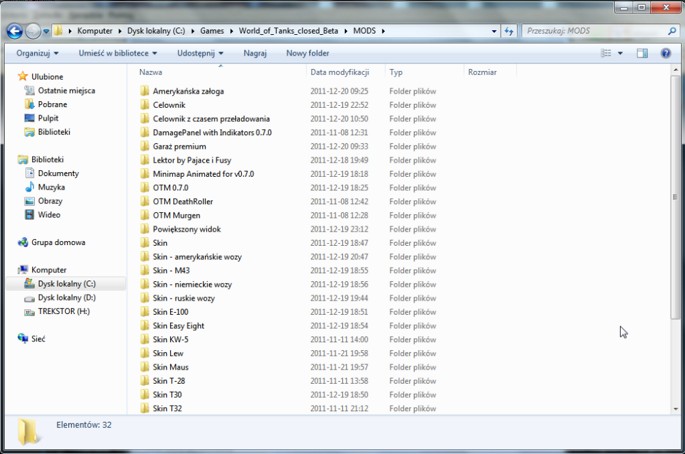Screen dimensions: 685x454
Task: Change view using the view icon
Action: (x=606, y=53)
